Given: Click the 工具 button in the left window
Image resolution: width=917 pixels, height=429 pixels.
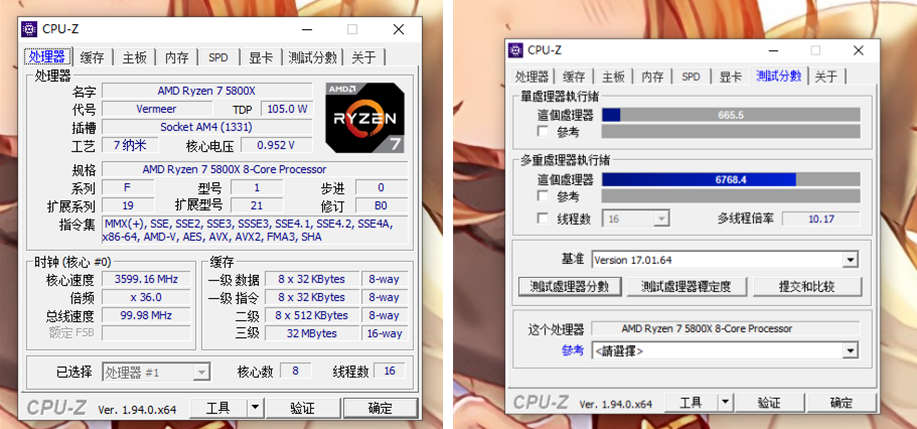Looking at the screenshot, I should click(x=218, y=408).
